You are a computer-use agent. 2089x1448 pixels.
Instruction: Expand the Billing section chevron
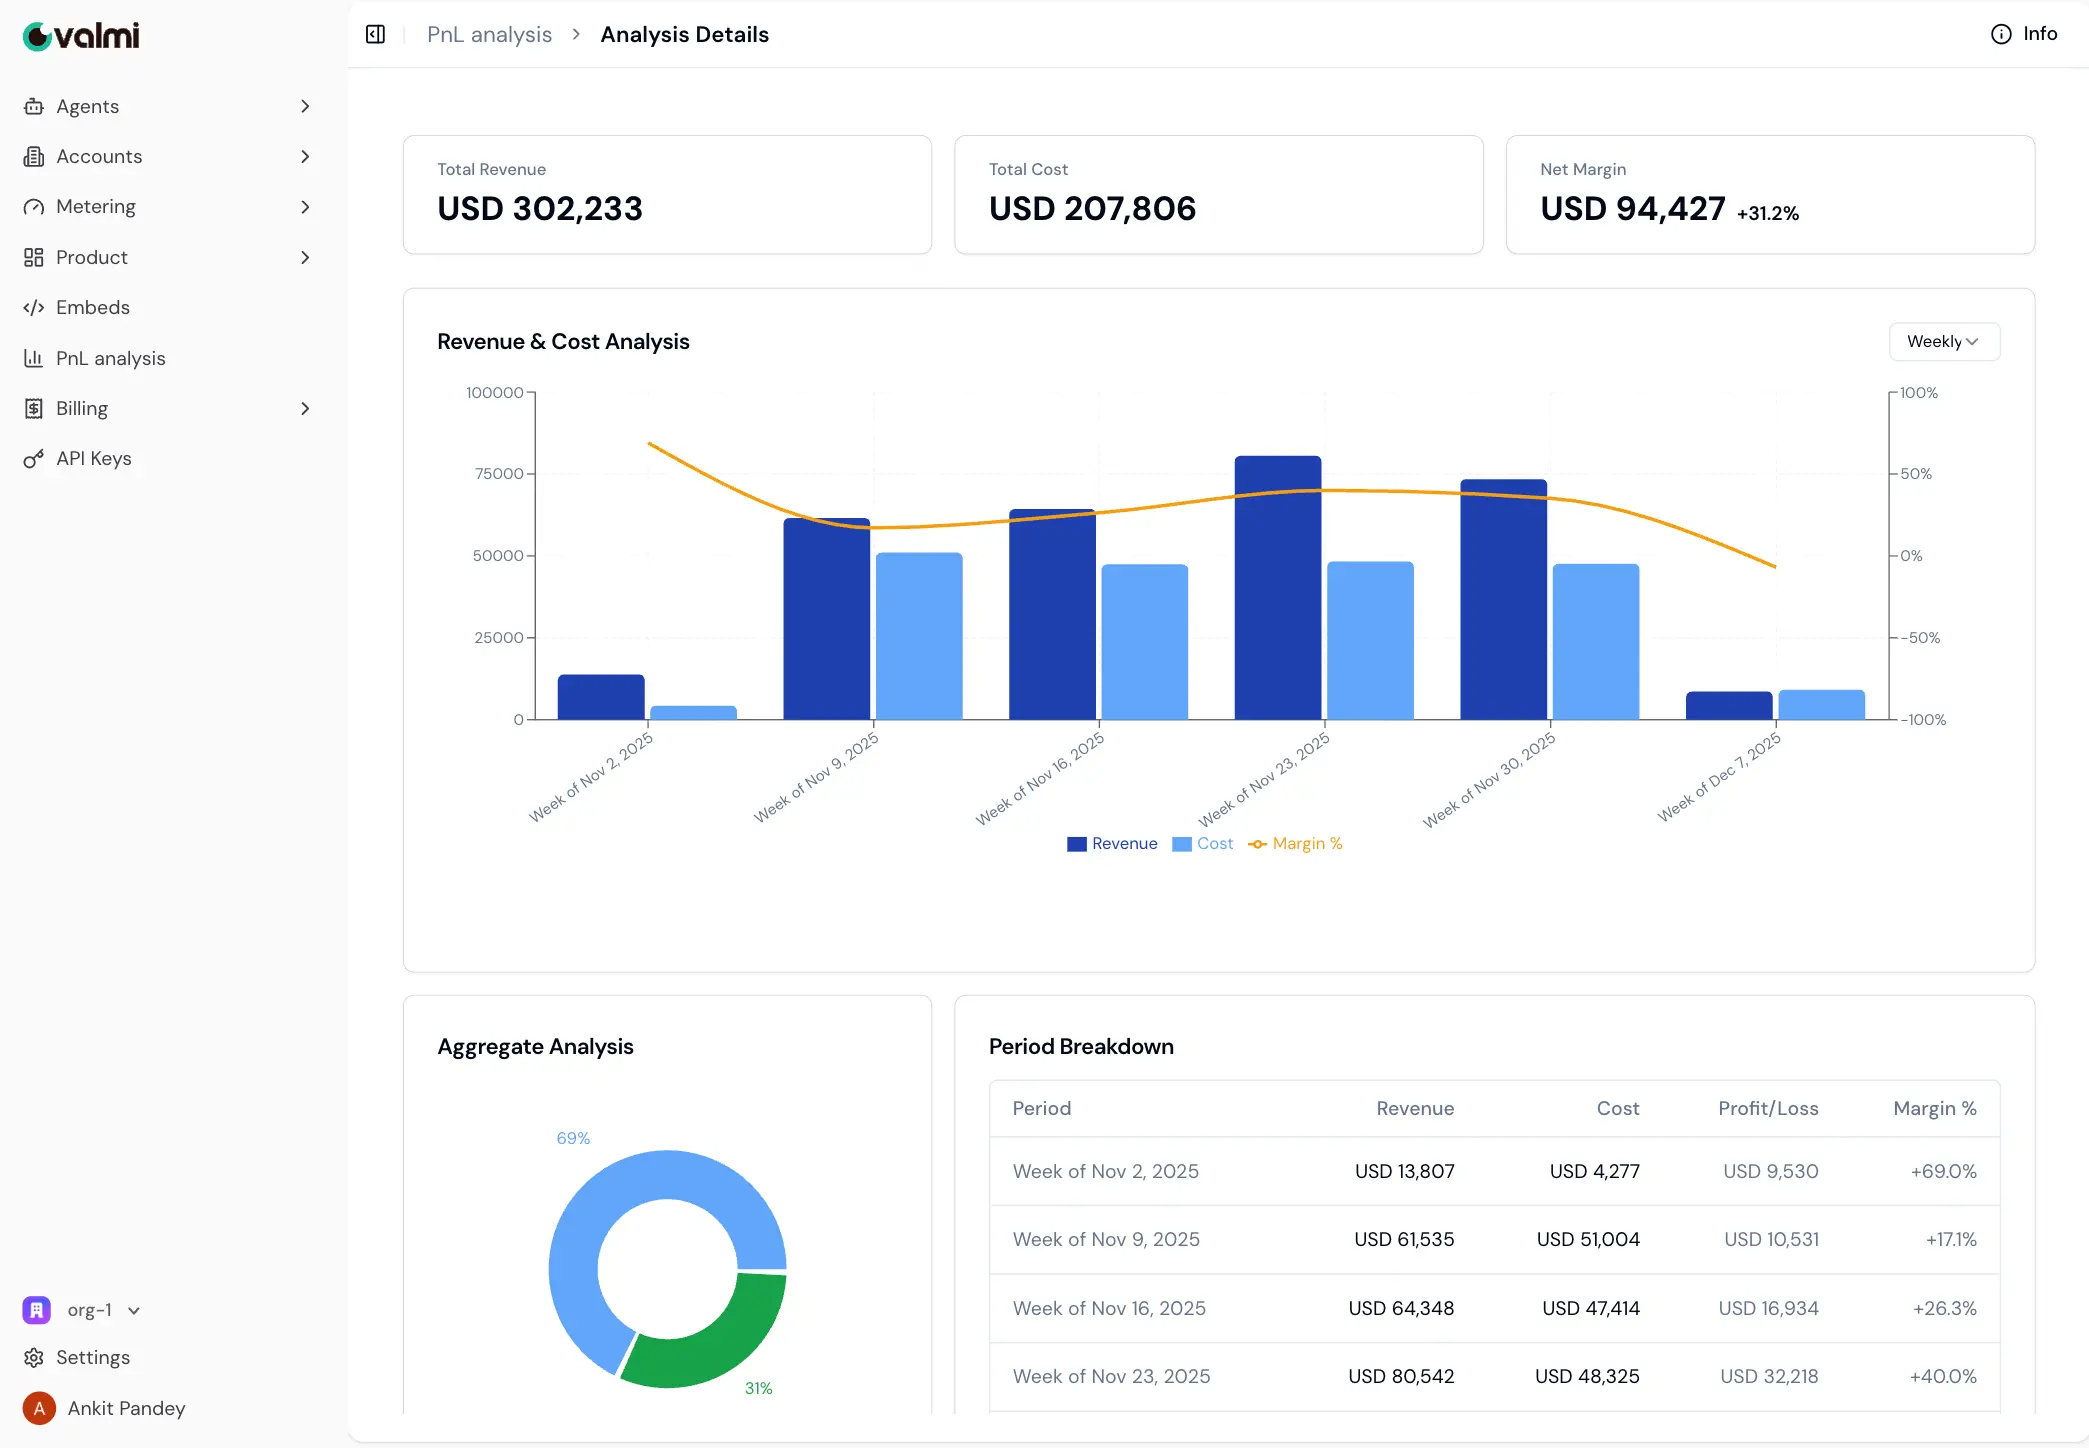[305, 408]
